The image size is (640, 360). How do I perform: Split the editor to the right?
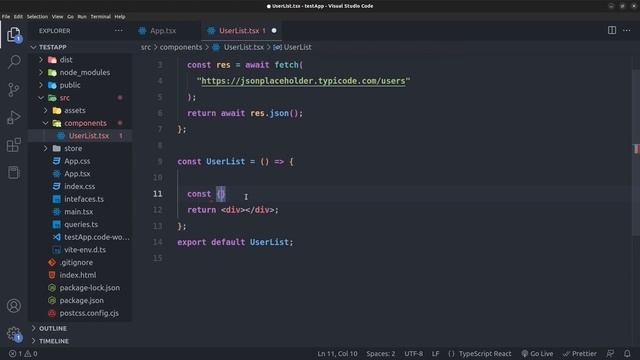tap(611, 30)
